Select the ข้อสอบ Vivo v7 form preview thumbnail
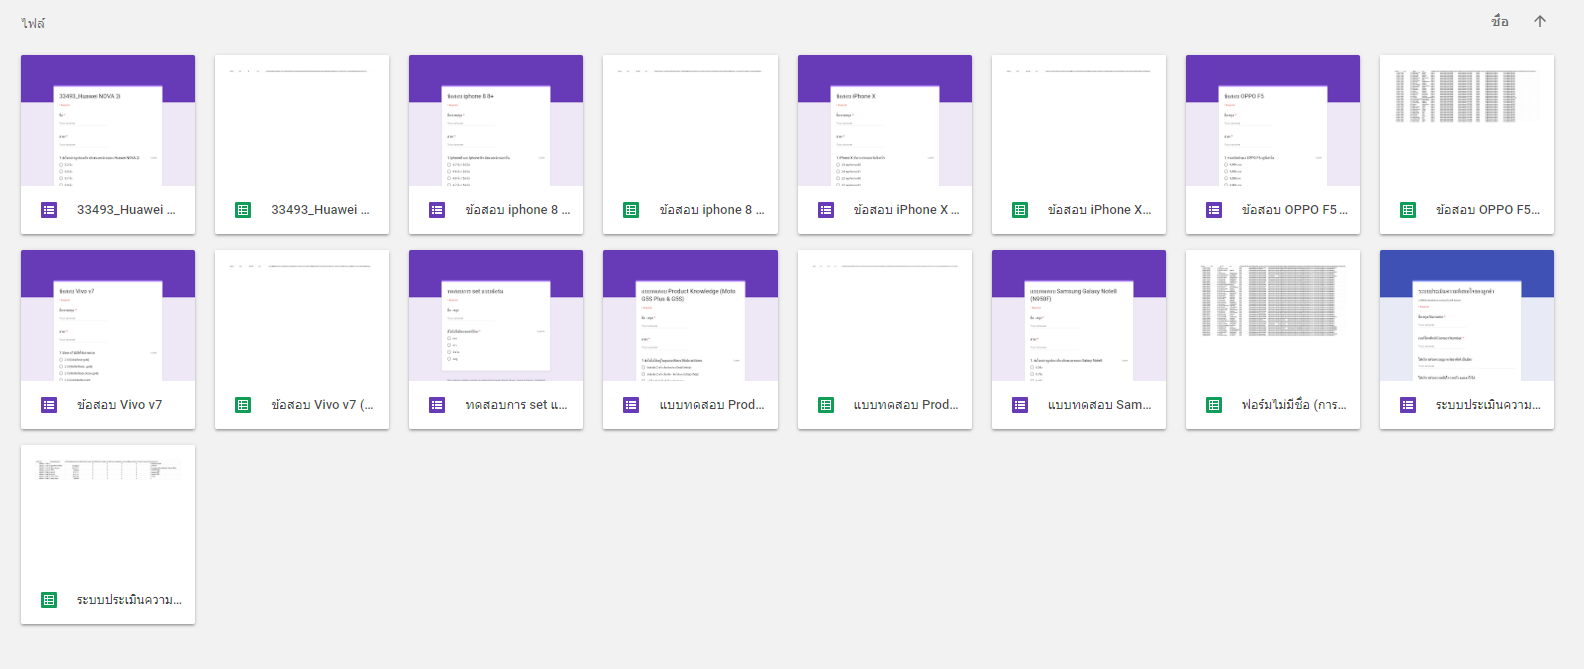Viewport: 1584px width, 669px height. pos(108,315)
